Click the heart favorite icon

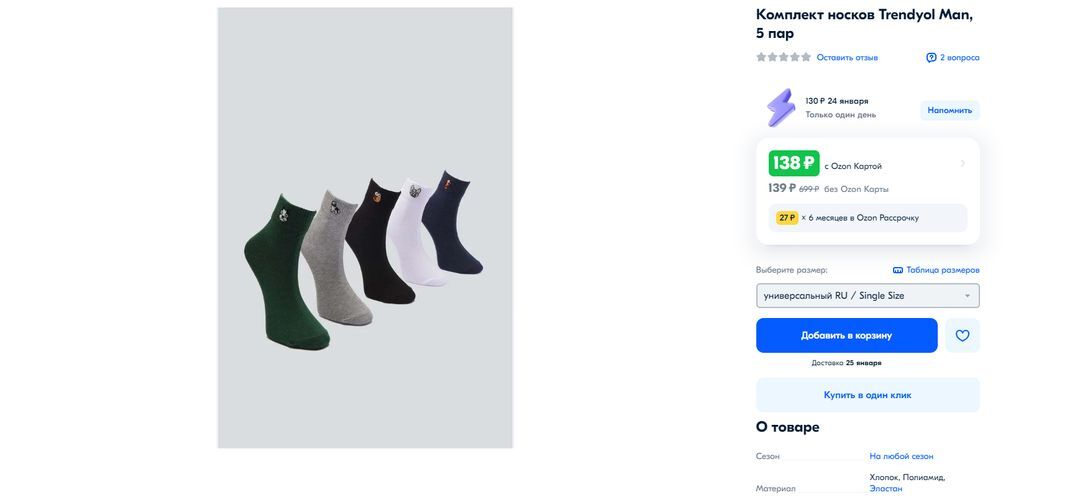(962, 336)
